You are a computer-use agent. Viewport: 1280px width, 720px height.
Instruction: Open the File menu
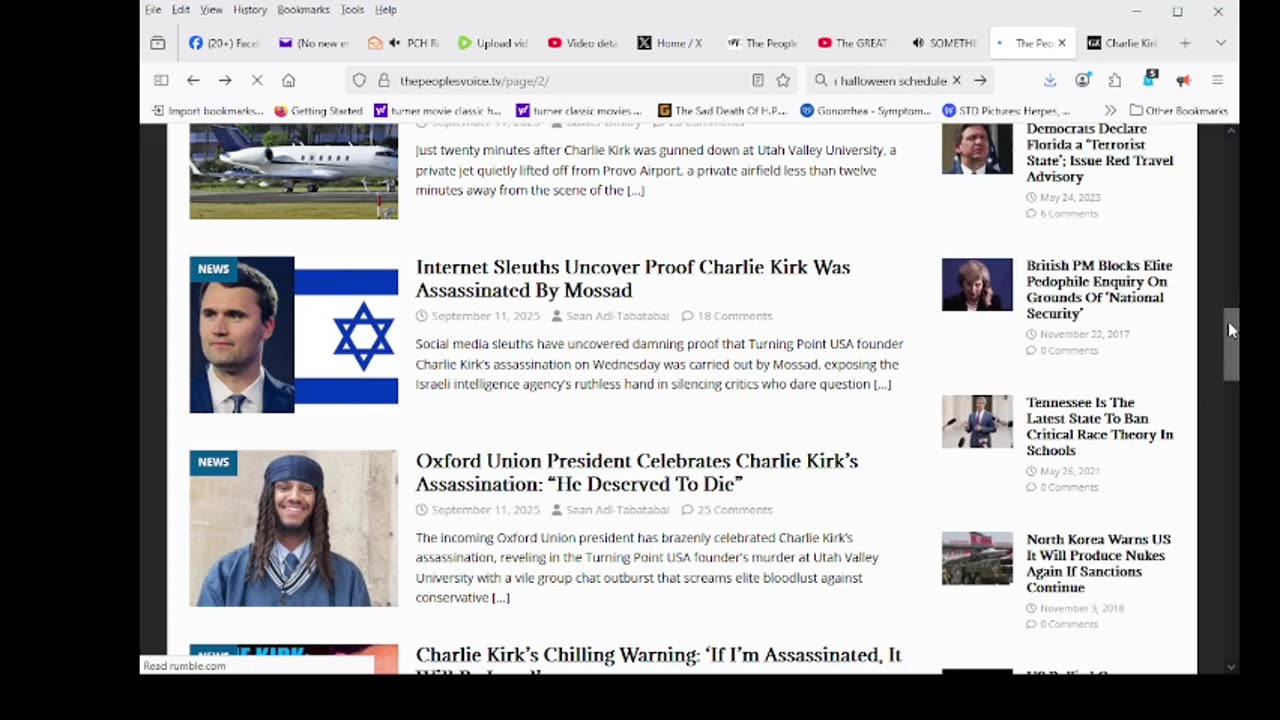153,10
